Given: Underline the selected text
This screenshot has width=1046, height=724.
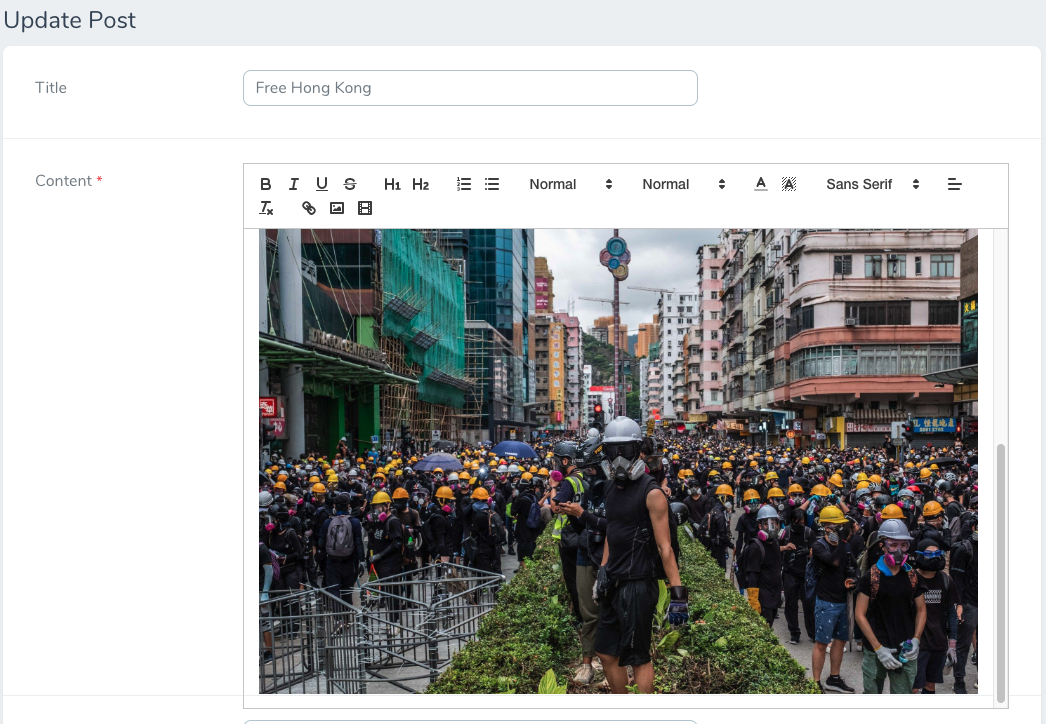Looking at the screenshot, I should pos(321,183).
